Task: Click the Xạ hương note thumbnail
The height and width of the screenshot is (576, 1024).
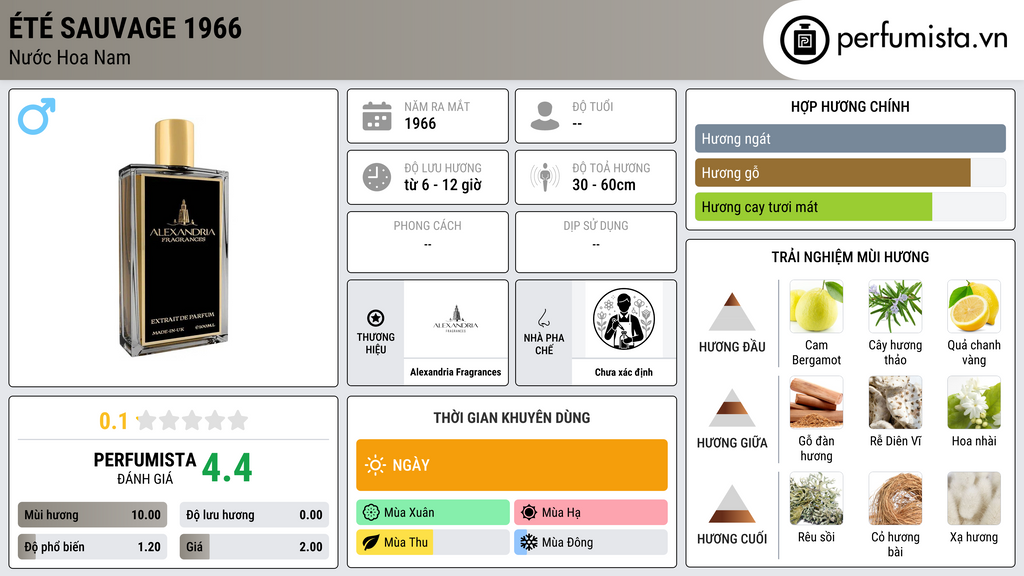Action: tap(974, 498)
